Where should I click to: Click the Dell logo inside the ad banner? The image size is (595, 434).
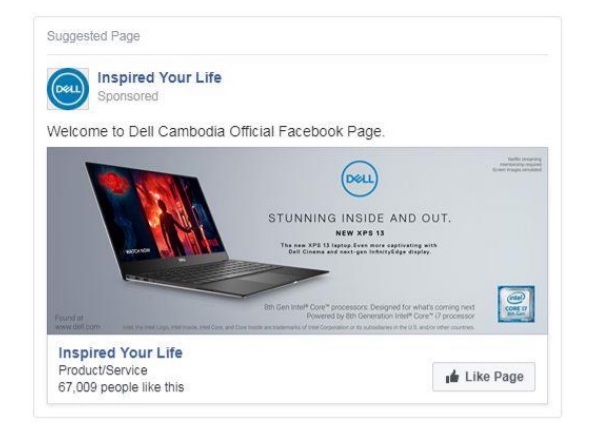359,179
